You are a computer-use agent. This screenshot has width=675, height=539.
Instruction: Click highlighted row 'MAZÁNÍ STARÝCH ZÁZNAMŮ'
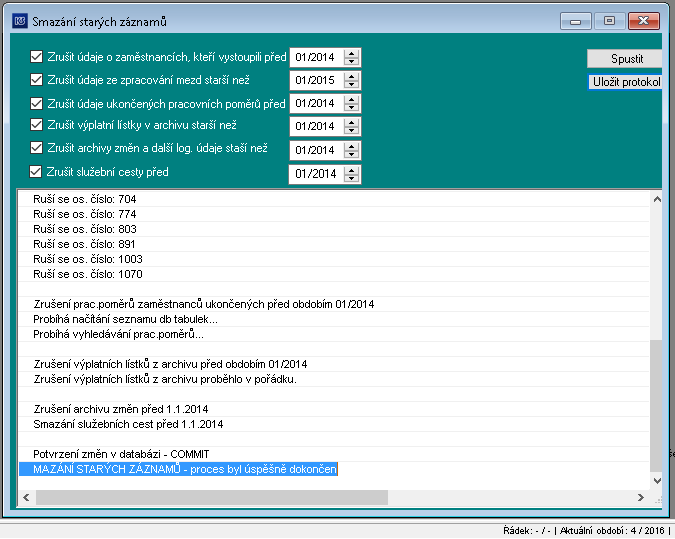point(179,469)
